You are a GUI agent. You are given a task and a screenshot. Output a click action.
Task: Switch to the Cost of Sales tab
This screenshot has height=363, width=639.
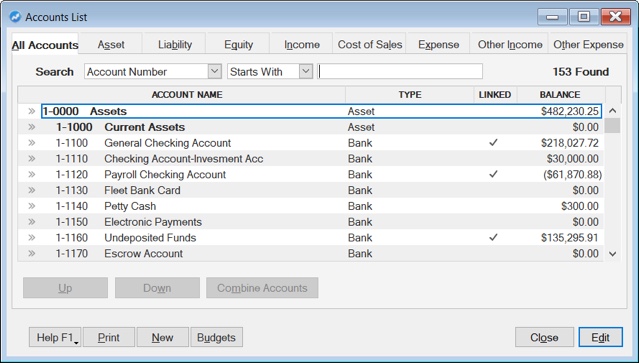pos(370,44)
